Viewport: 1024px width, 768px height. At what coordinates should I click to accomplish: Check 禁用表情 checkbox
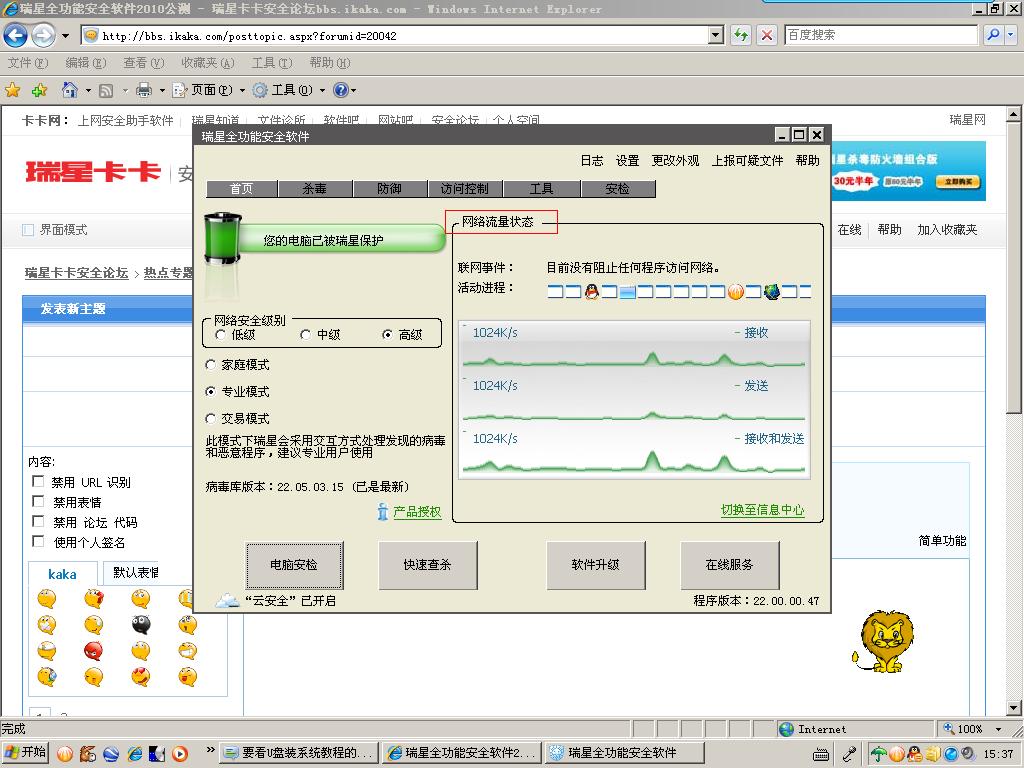[38, 501]
